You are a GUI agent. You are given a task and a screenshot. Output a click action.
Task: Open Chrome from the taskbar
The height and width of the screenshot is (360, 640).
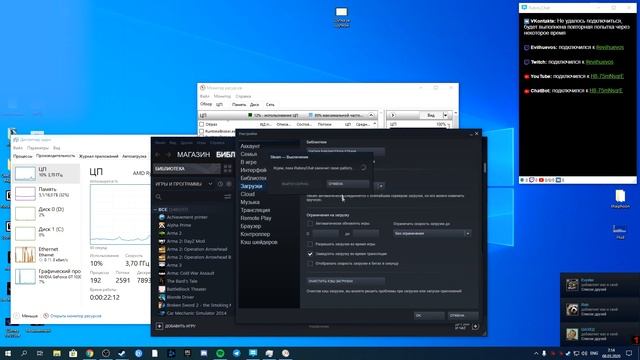coord(89,353)
